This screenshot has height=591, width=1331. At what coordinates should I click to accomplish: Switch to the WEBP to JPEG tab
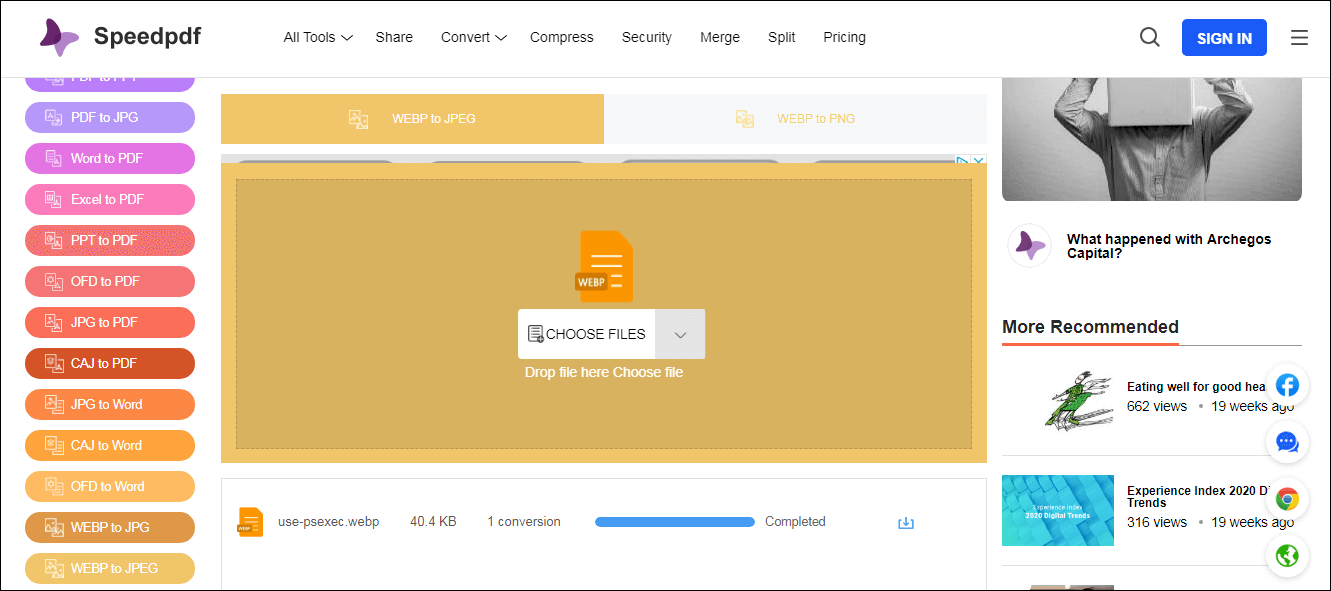pyautogui.click(x=412, y=119)
